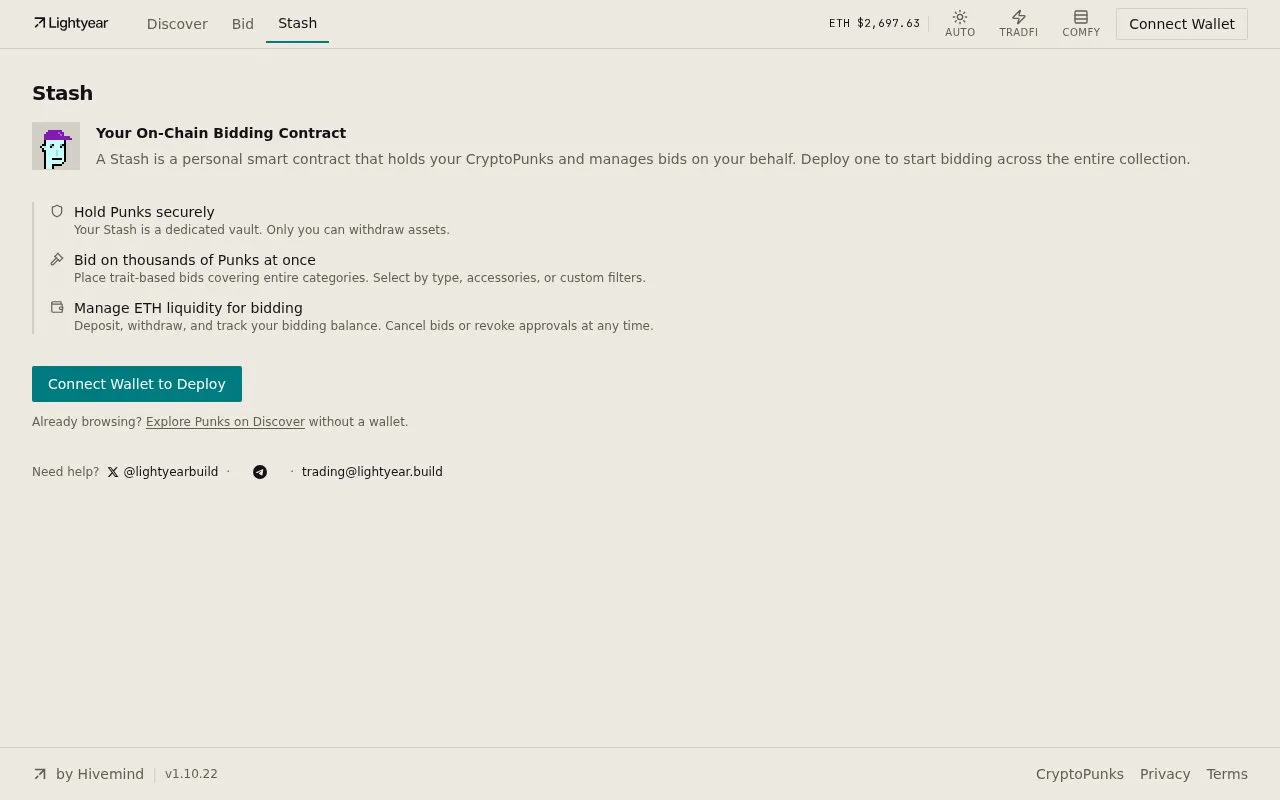Viewport: 1280px width, 800px height.
Task: Open the Terms footer link
Action: [1227, 774]
